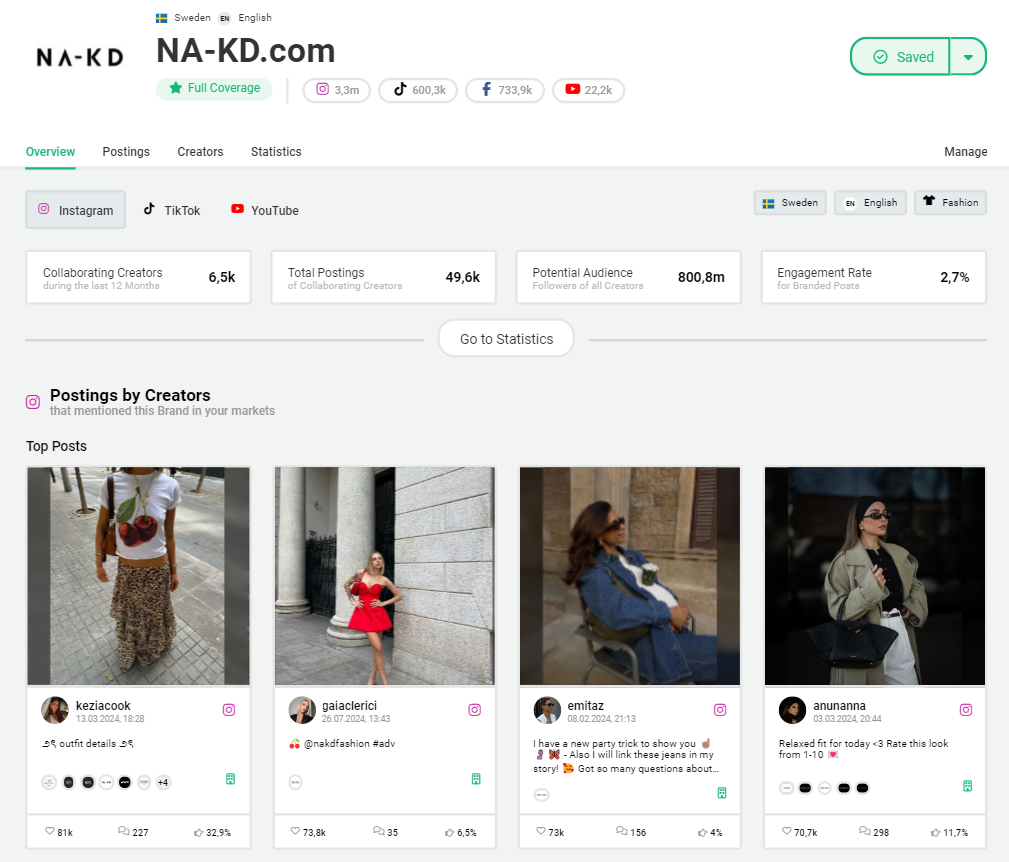
Task: Expand the Saved button dropdown arrow
Action: 968,57
